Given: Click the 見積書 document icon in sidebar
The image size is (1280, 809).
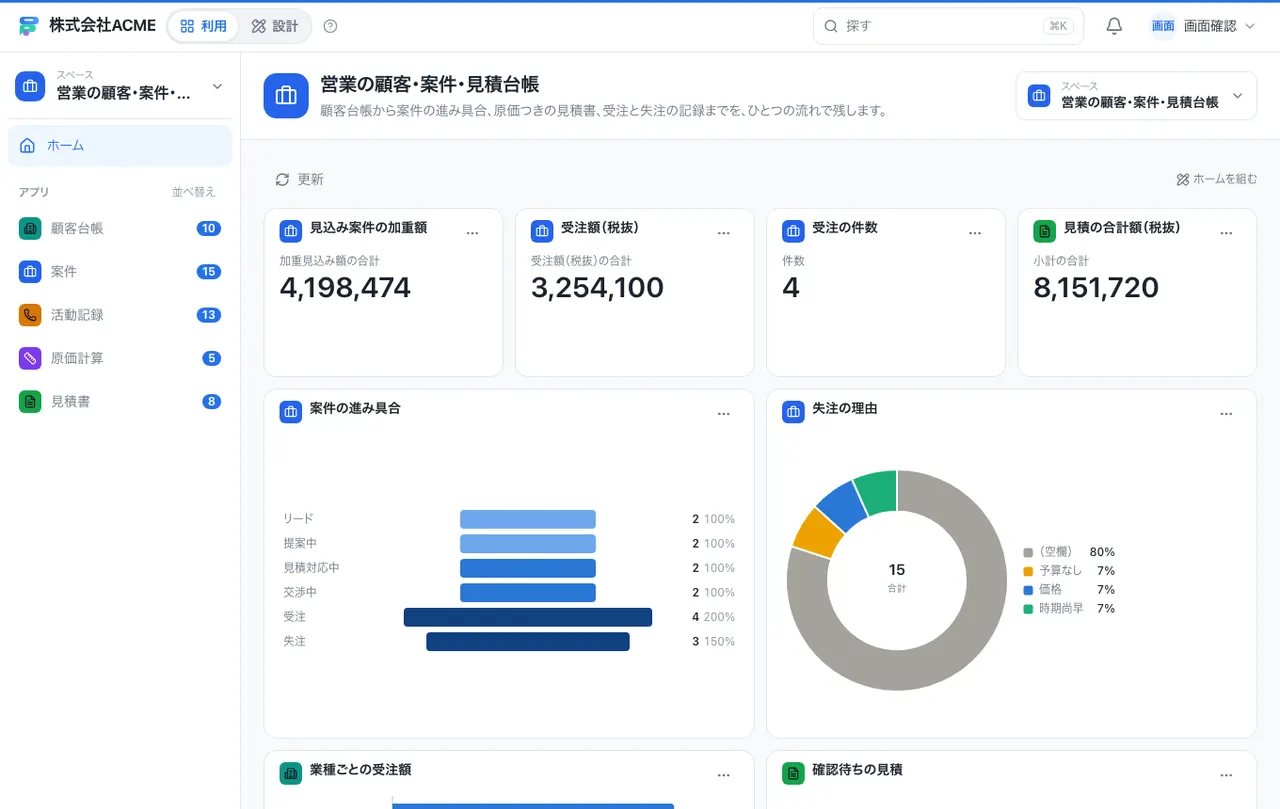Looking at the screenshot, I should 30,401.
